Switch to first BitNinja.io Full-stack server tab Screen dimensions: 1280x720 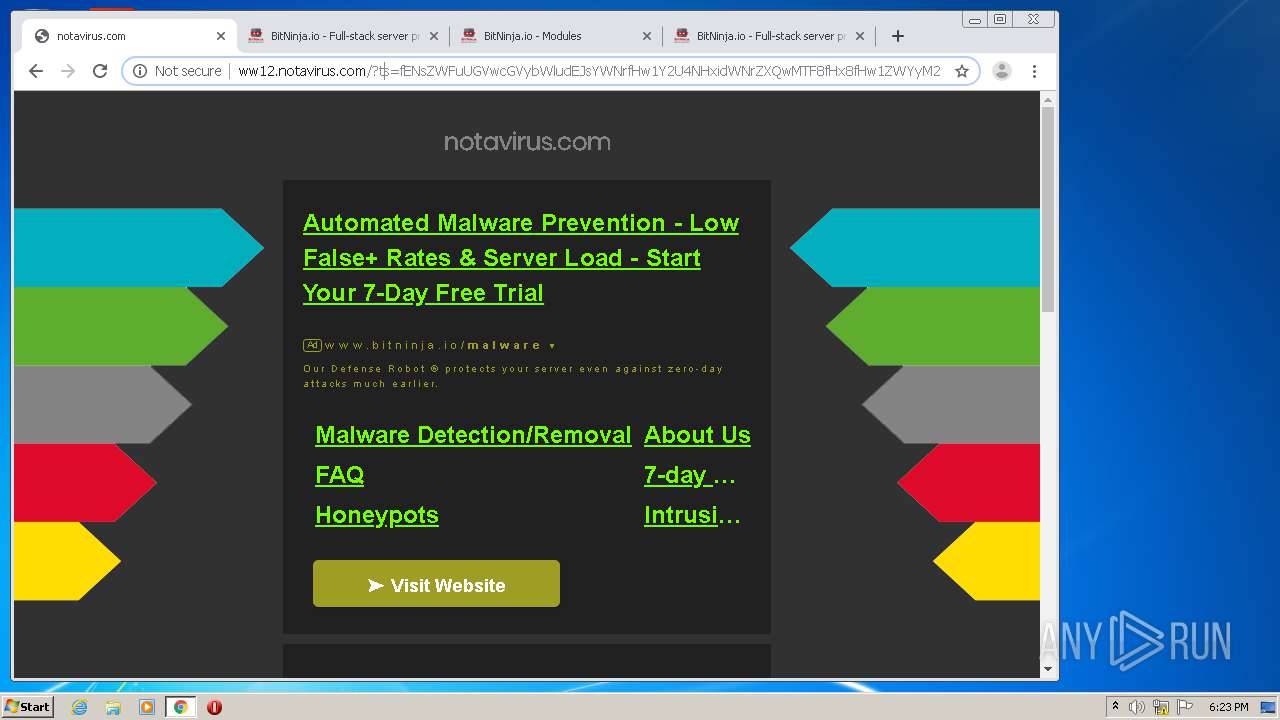pos(343,36)
